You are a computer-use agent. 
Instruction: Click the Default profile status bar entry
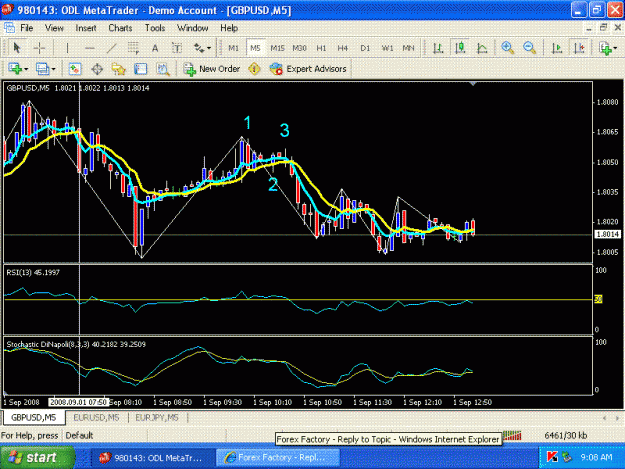tap(79, 436)
